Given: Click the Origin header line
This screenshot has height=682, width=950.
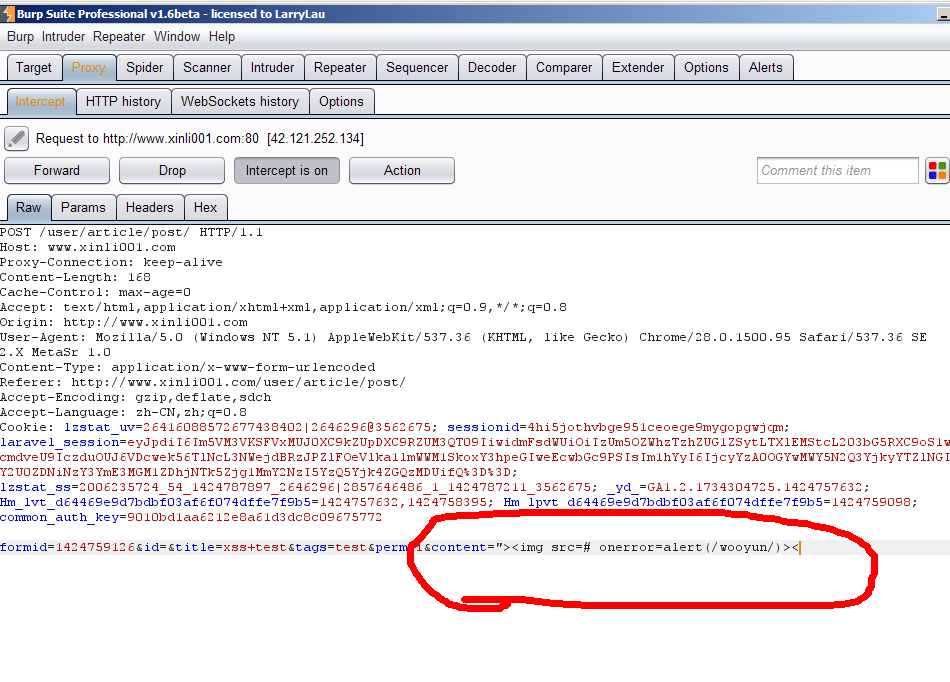Looking at the screenshot, I should click(x=124, y=322).
